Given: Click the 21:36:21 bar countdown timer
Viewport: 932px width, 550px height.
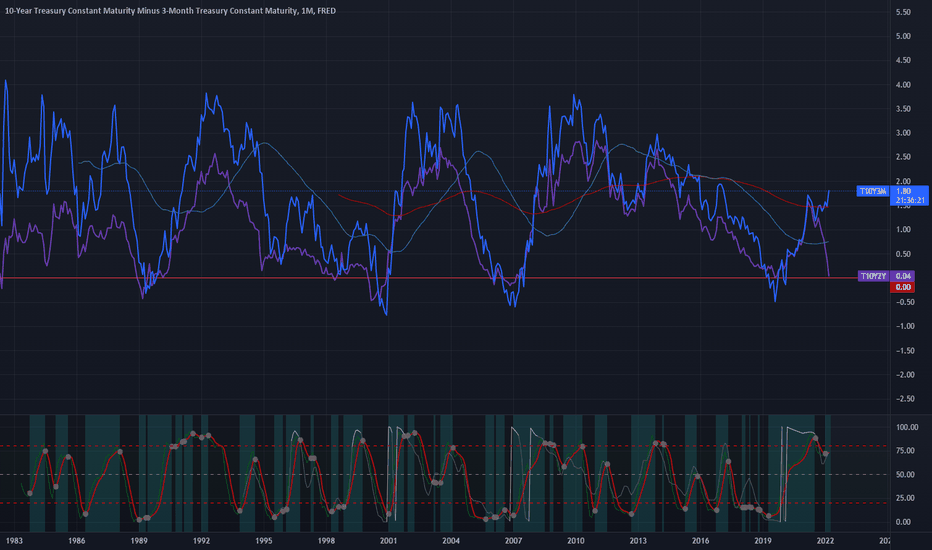Looking at the screenshot, I should 910,200.
